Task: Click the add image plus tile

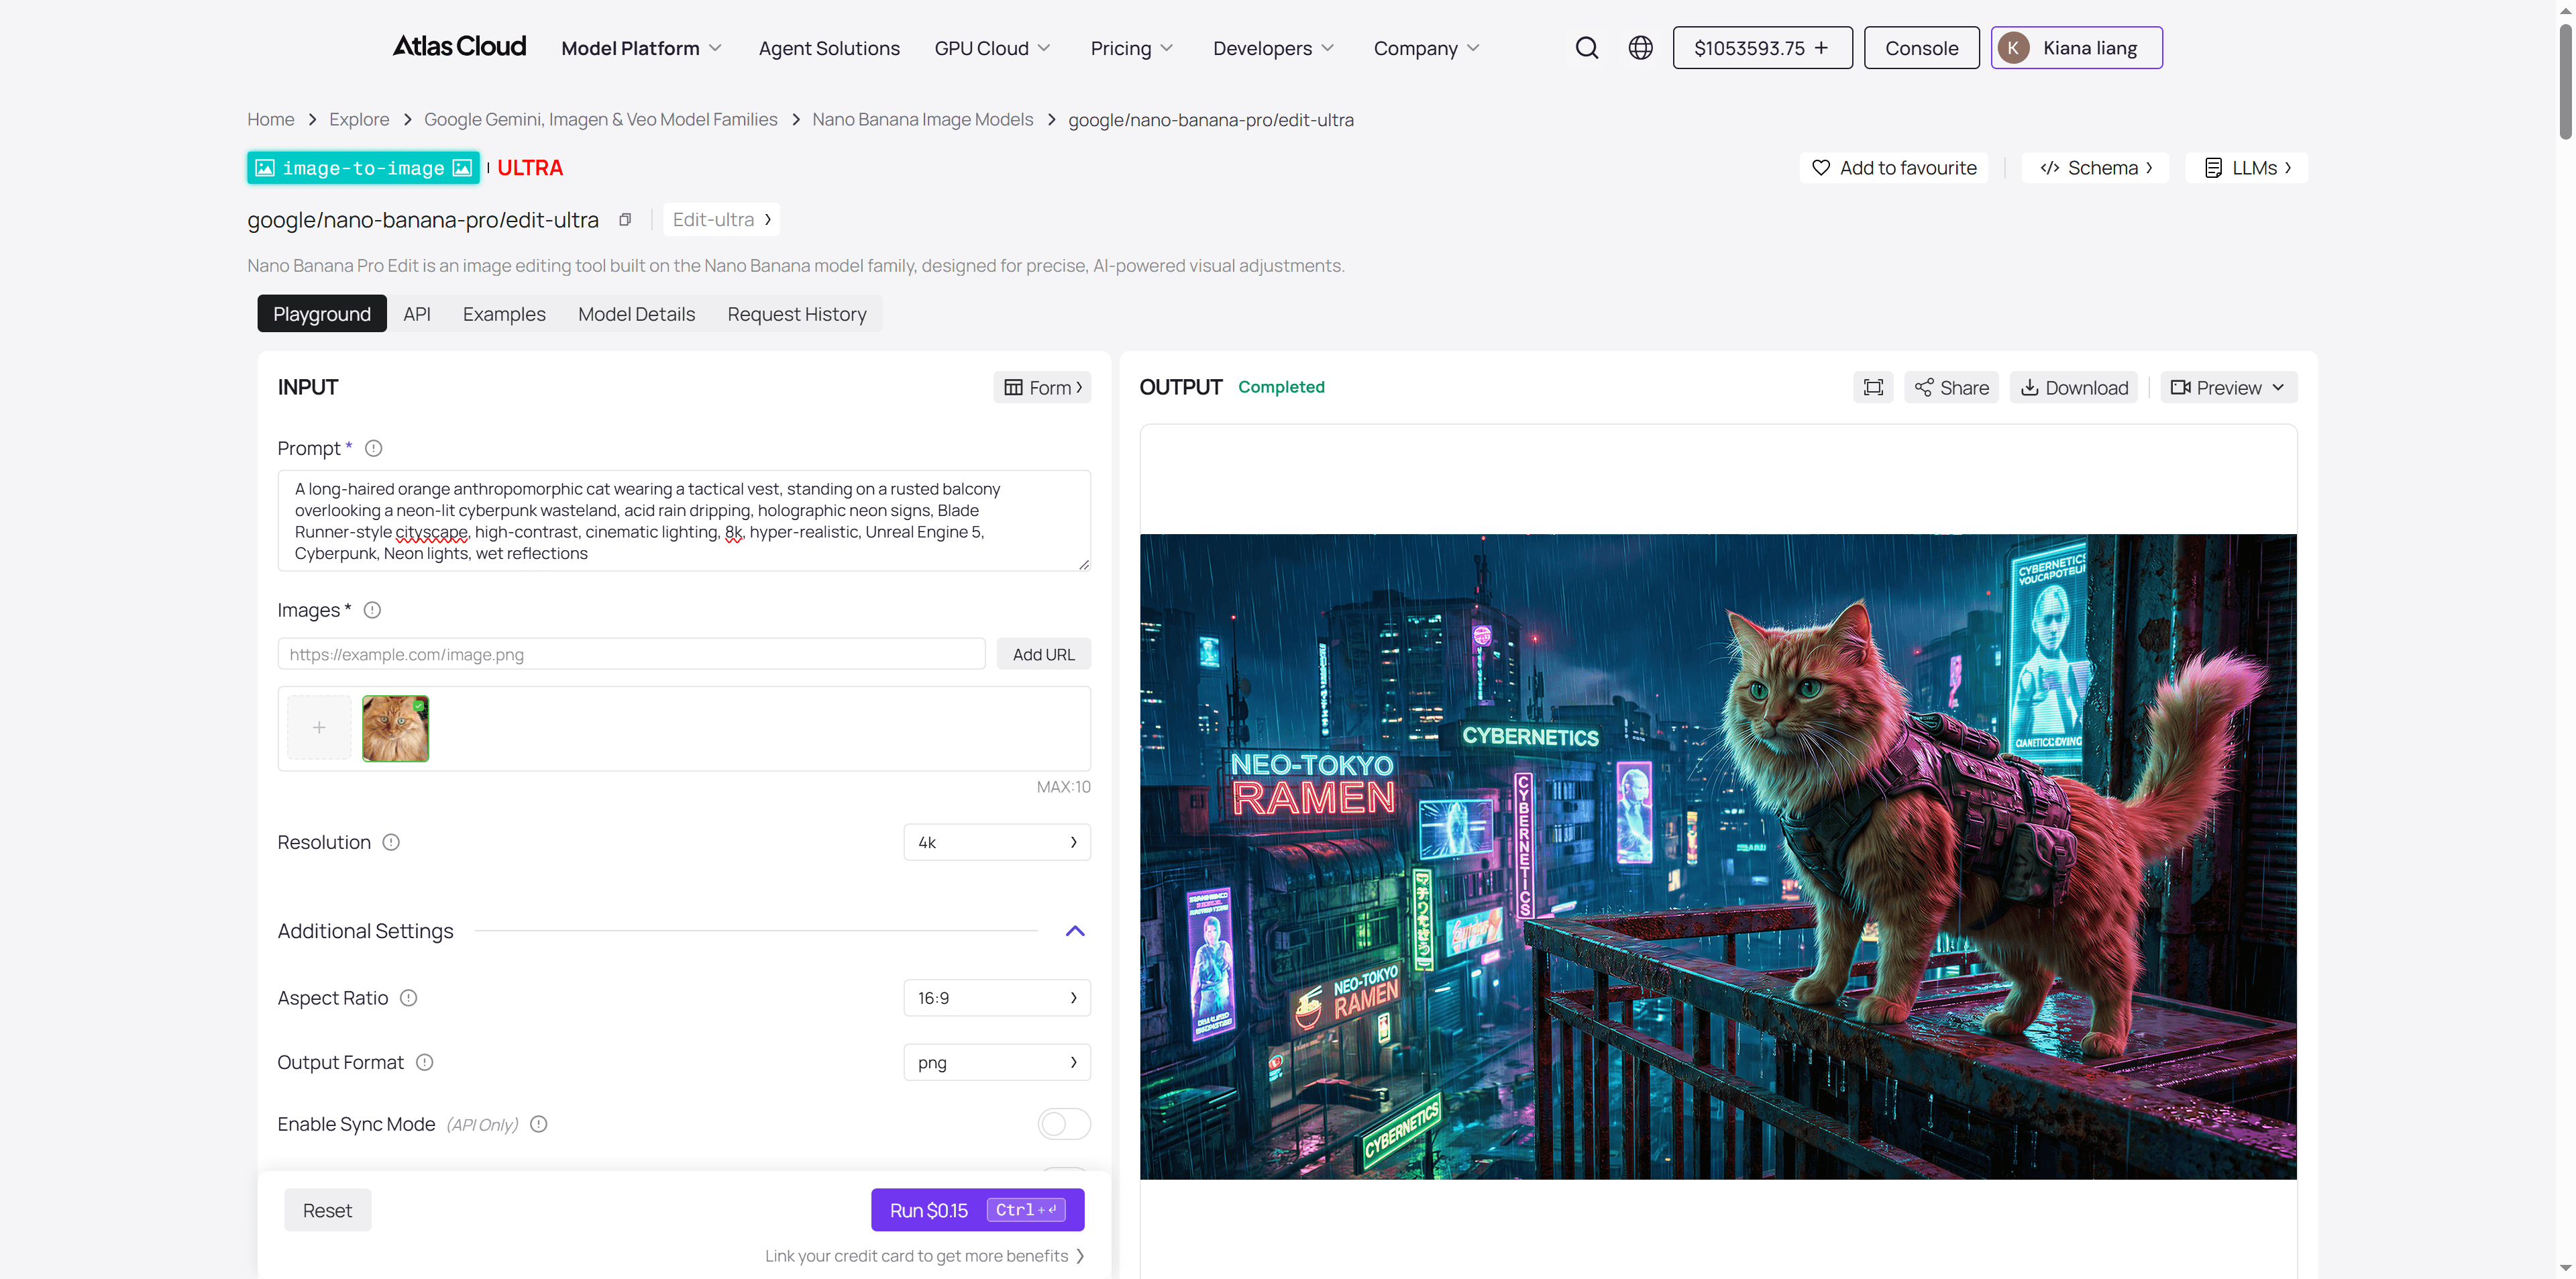Action: point(319,728)
